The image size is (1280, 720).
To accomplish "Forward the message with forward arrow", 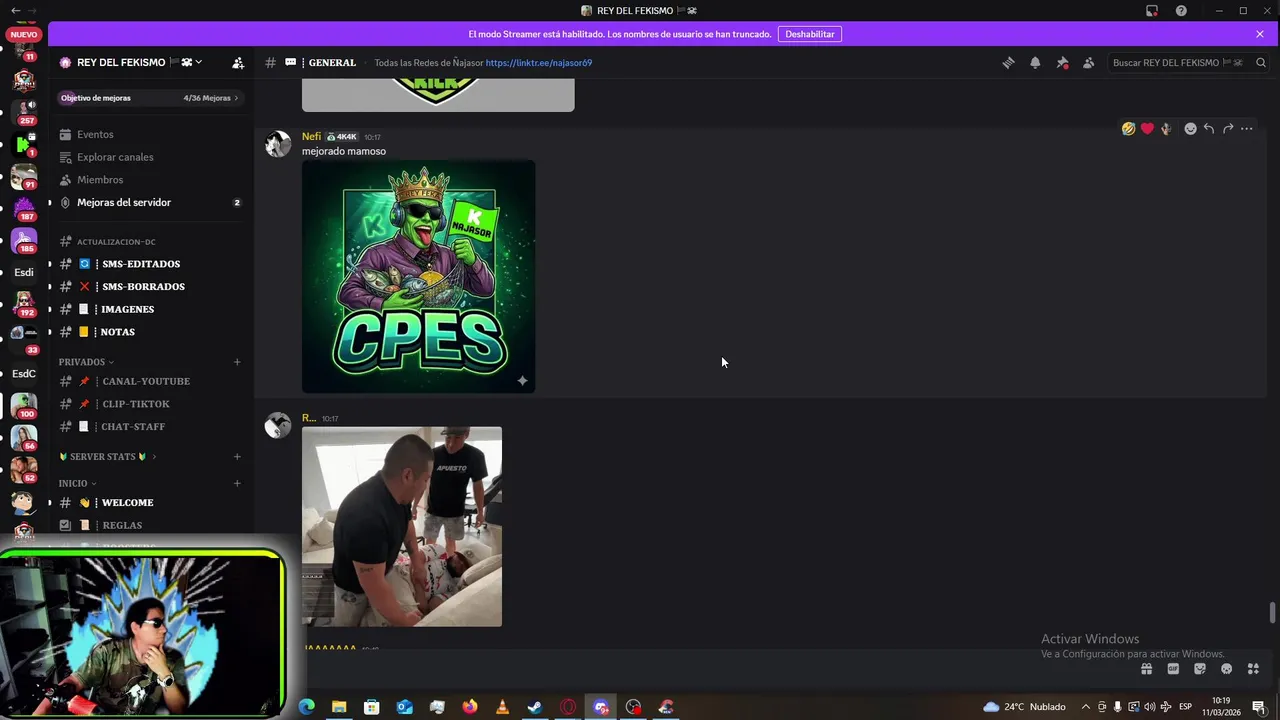I will (1228, 128).
